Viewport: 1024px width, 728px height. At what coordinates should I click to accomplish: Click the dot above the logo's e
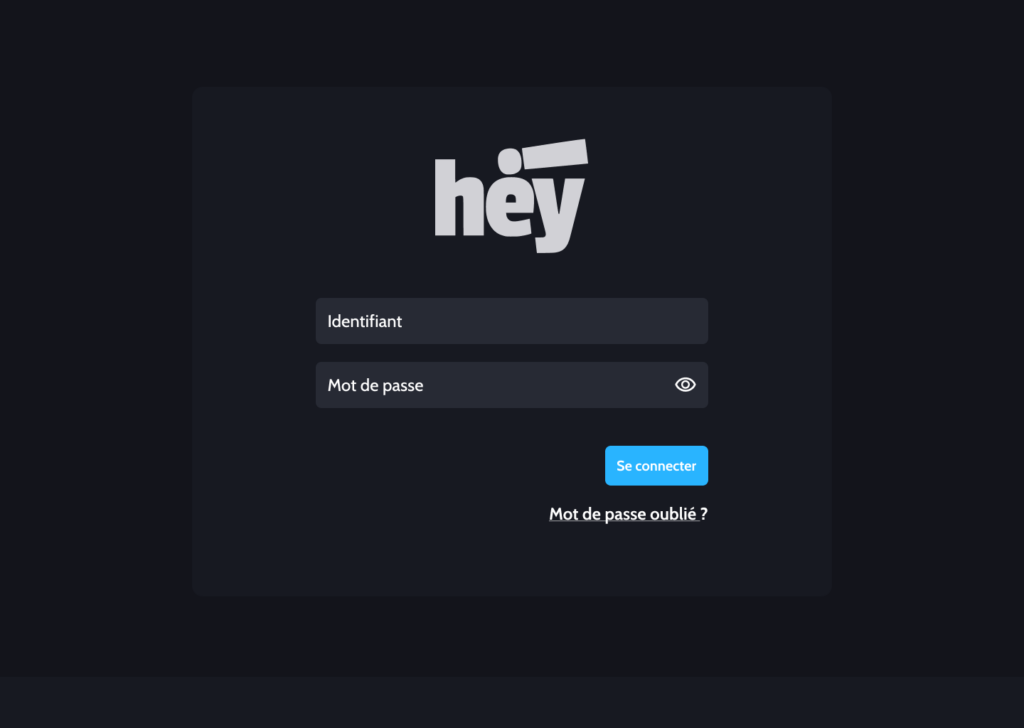510,160
